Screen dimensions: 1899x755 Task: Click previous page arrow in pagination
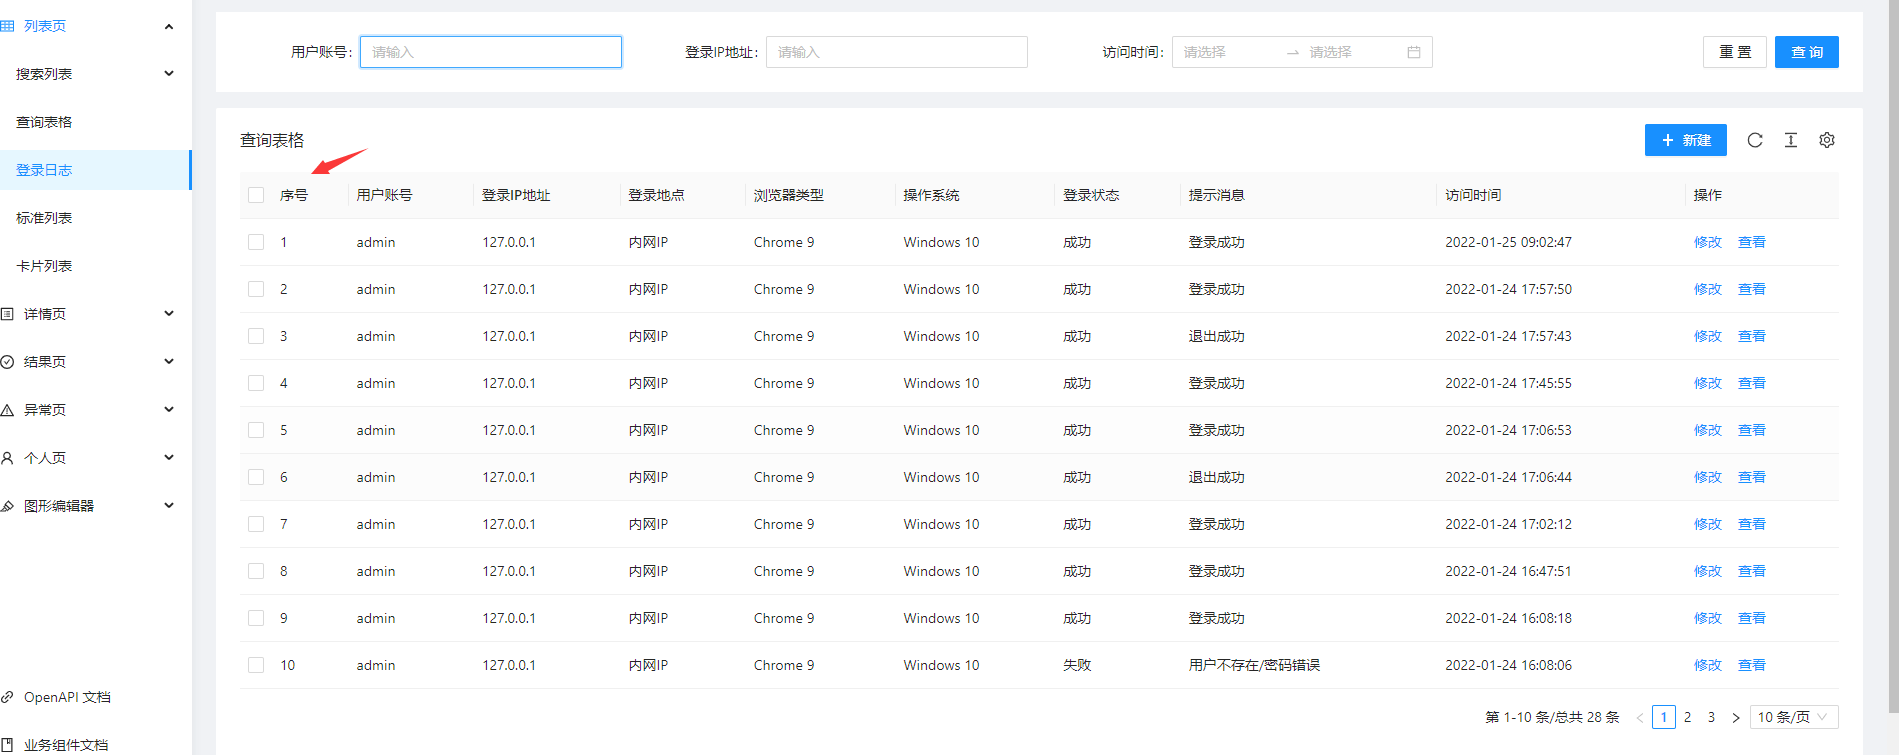[x=1640, y=718]
